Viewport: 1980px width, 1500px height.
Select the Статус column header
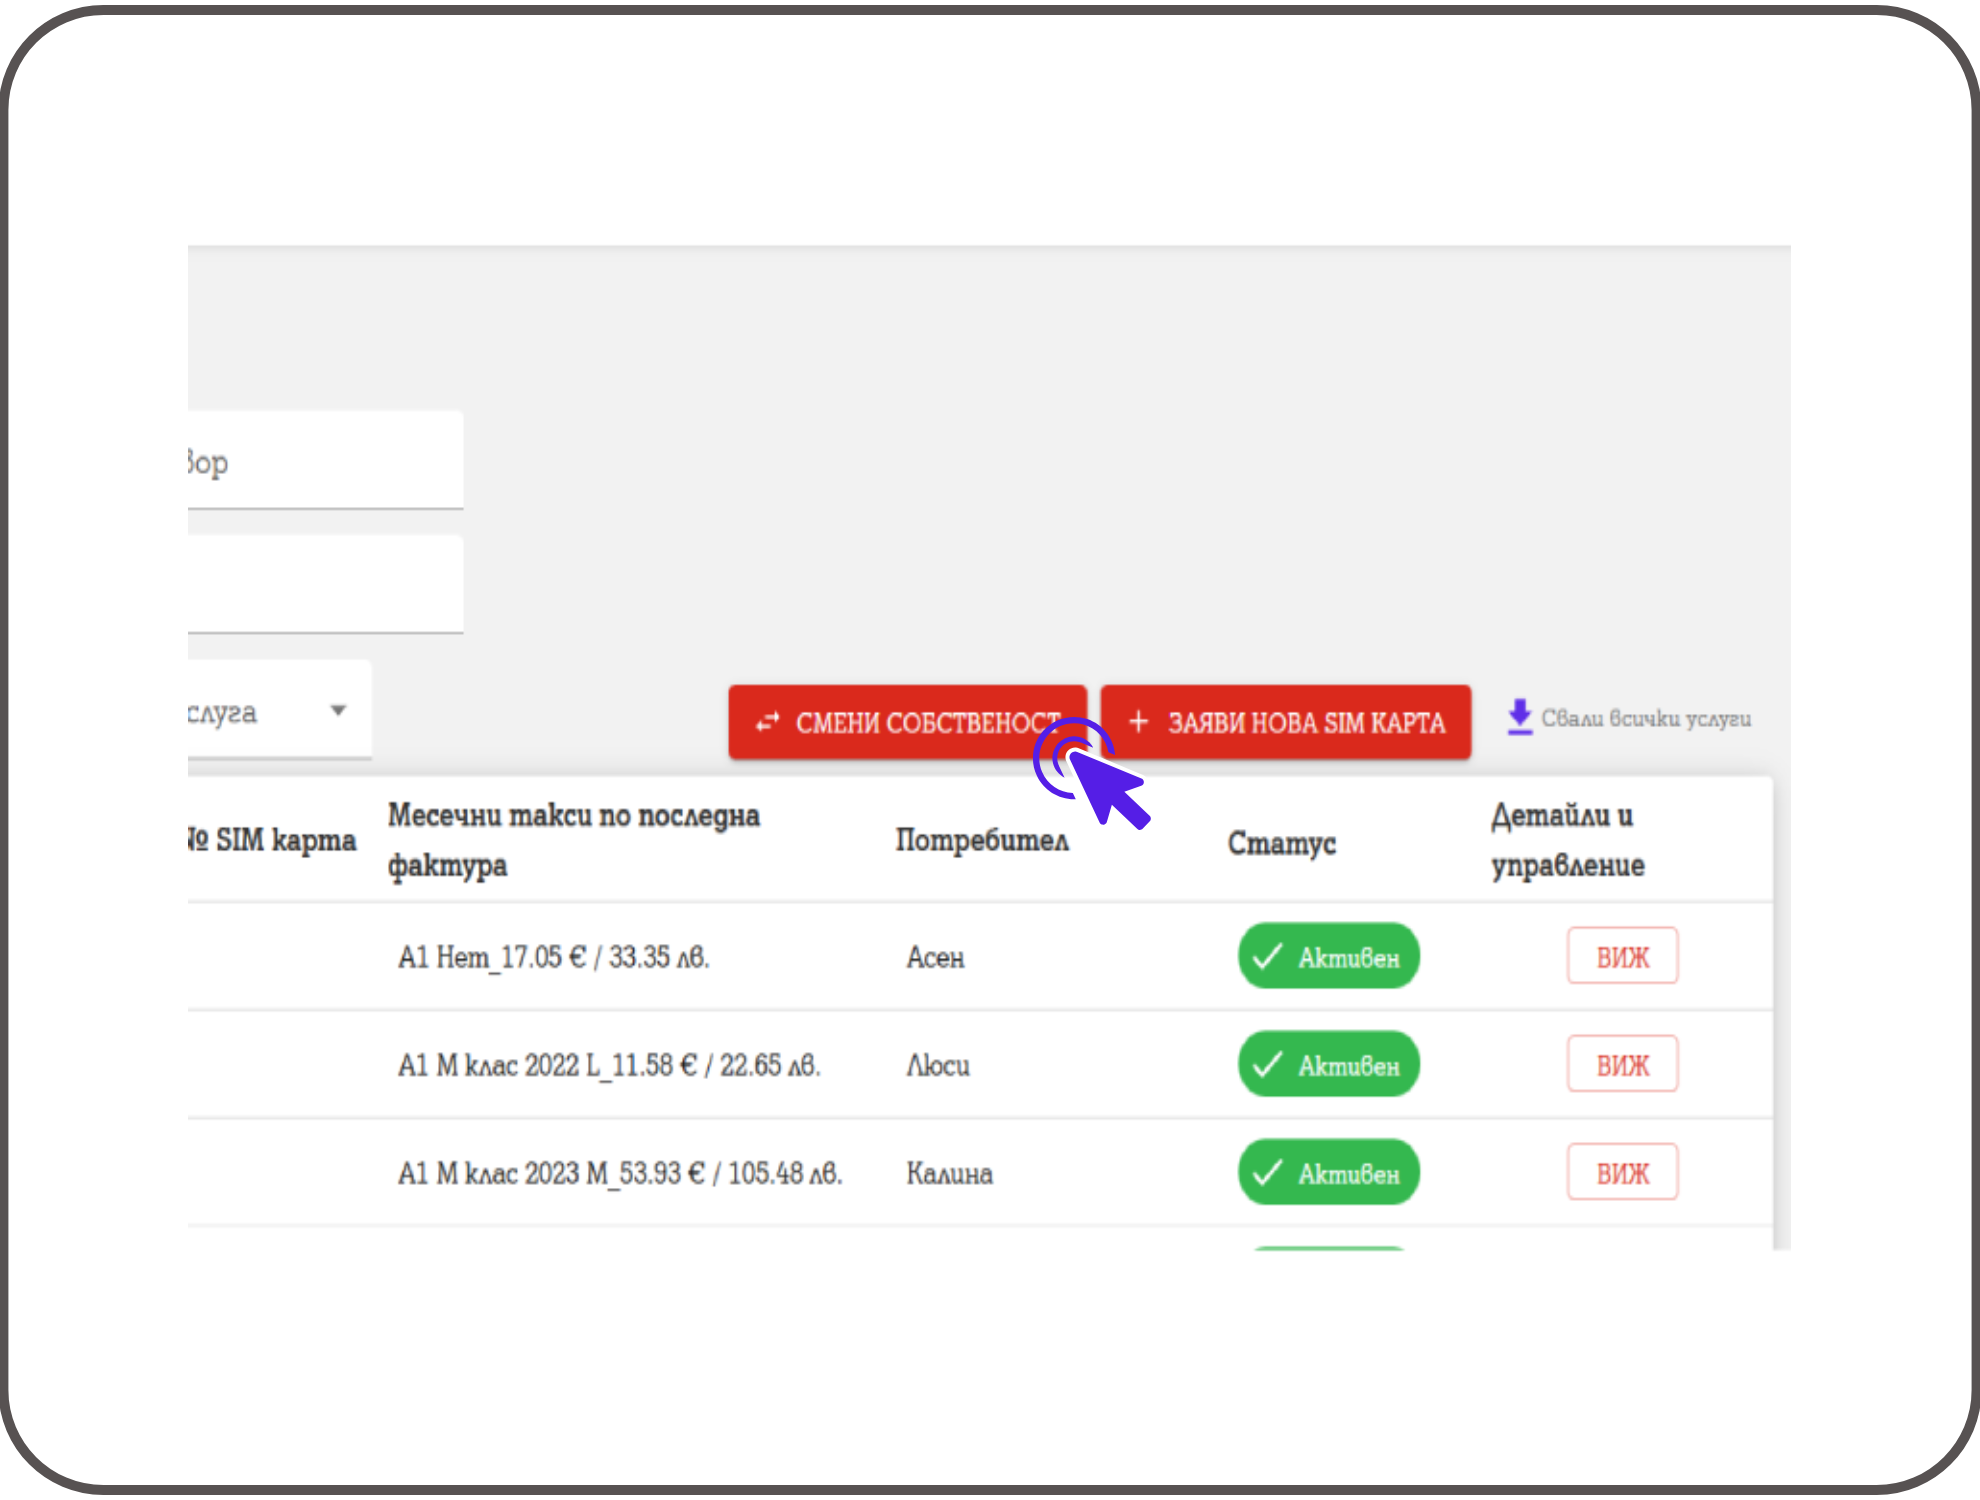pyautogui.click(x=1281, y=843)
